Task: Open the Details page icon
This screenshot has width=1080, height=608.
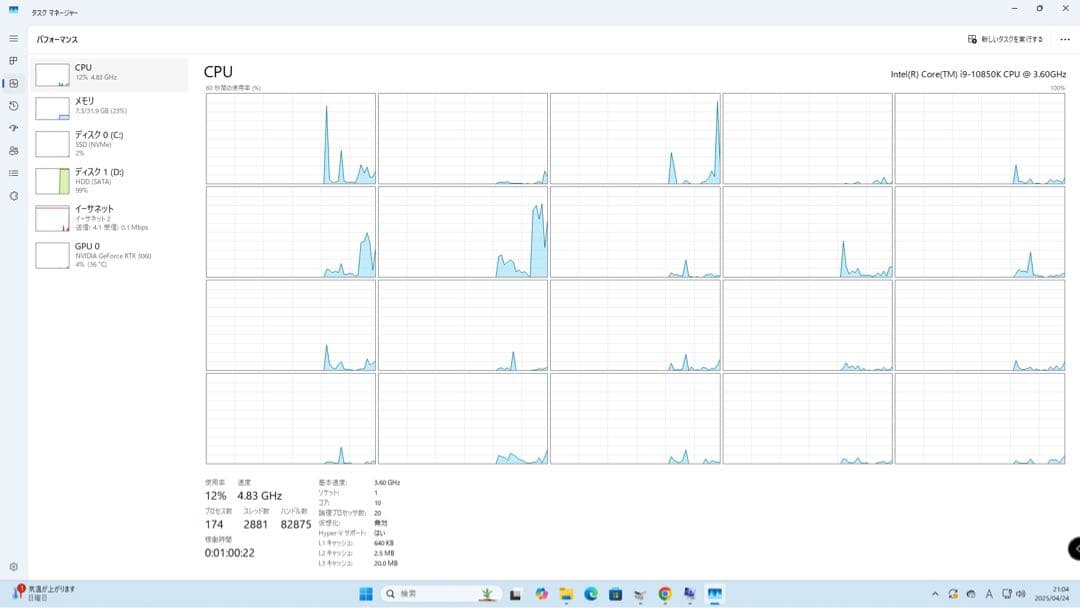Action: click(13, 172)
